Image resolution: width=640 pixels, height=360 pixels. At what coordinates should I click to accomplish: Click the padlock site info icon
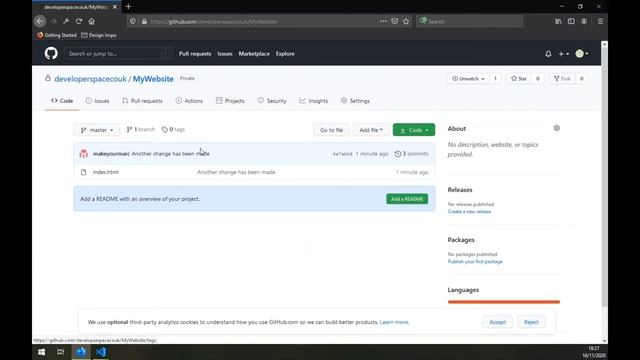(x=144, y=21)
